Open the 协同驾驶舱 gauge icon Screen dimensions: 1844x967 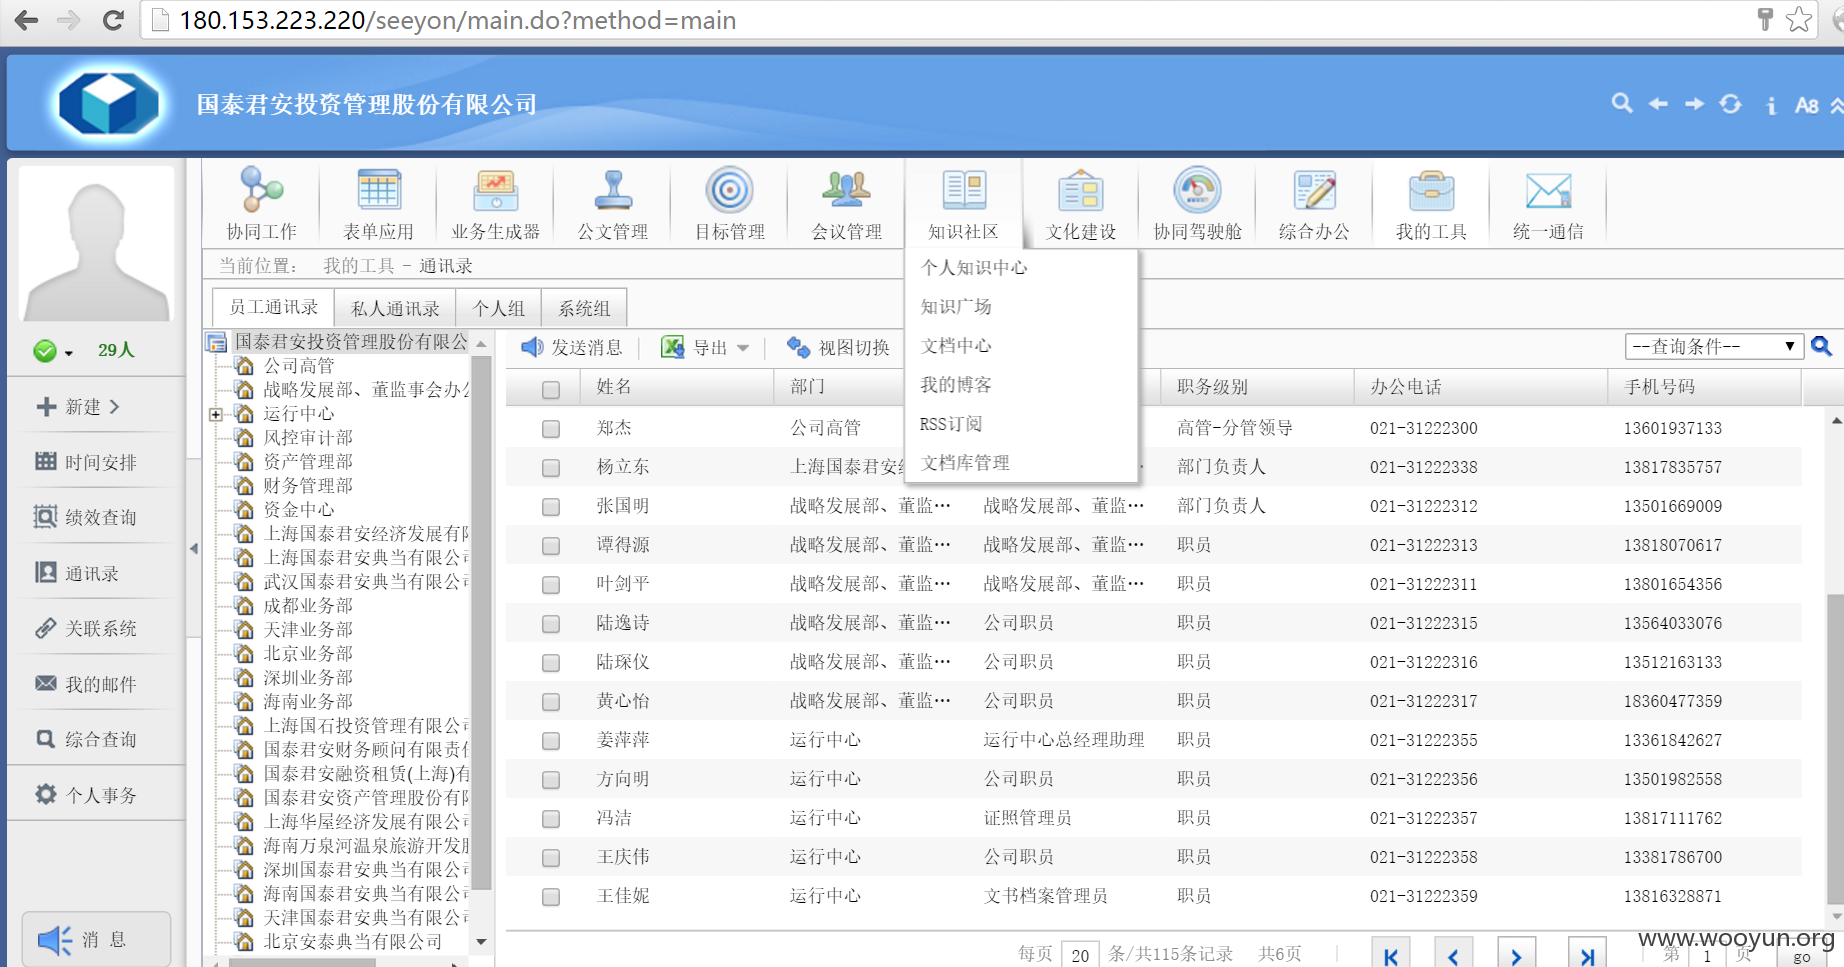coord(1197,190)
